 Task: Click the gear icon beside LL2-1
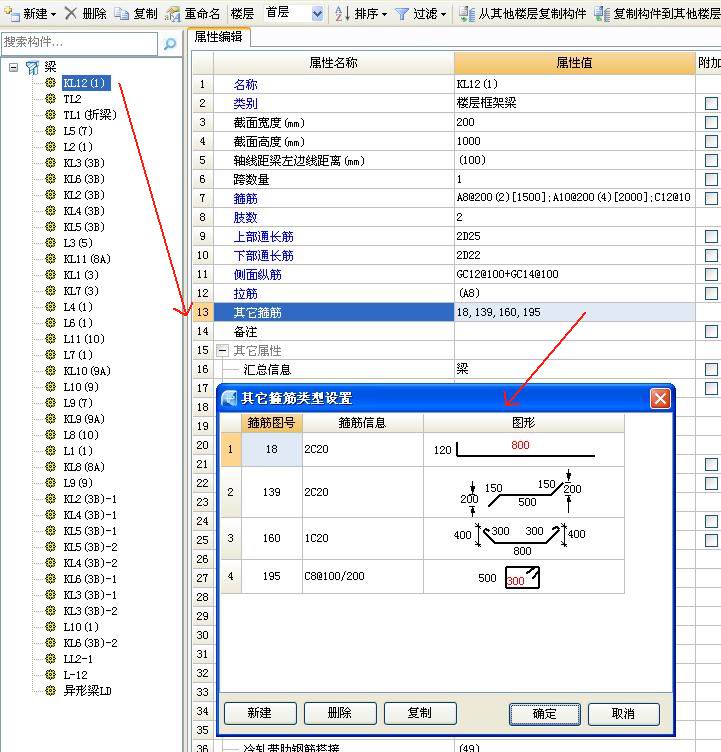(x=50, y=658)
